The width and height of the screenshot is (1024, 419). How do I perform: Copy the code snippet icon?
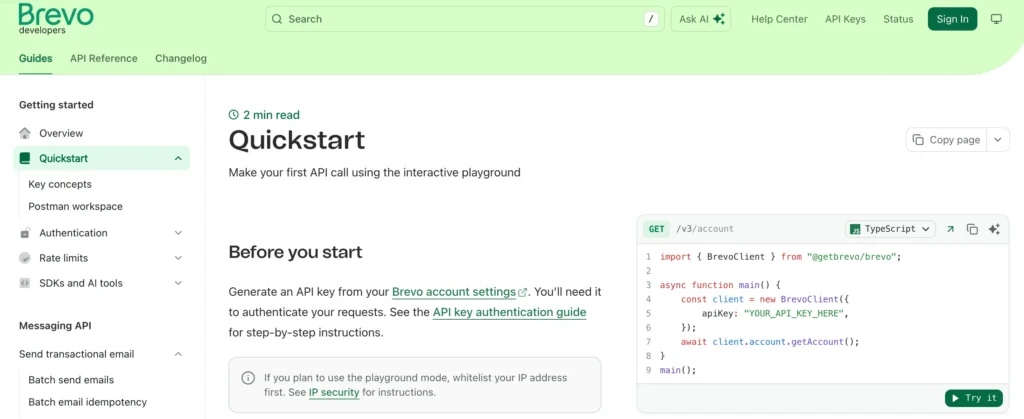[x=972, y=229]
